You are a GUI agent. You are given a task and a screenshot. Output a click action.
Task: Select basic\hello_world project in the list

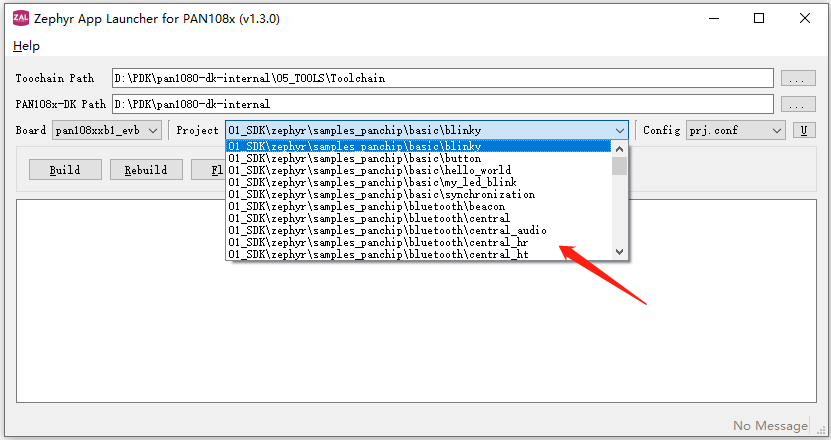[419, 170]
